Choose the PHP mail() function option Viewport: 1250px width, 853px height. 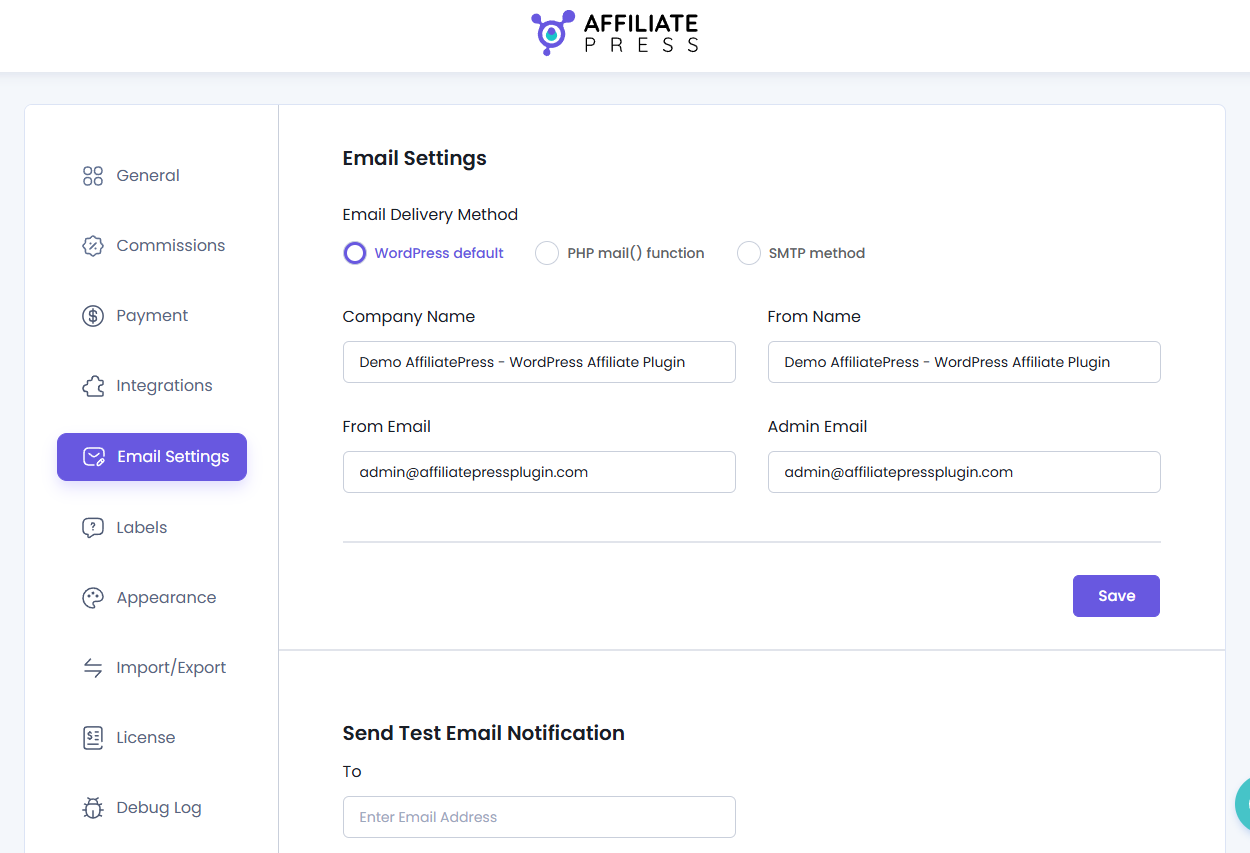tap(547, 253)
